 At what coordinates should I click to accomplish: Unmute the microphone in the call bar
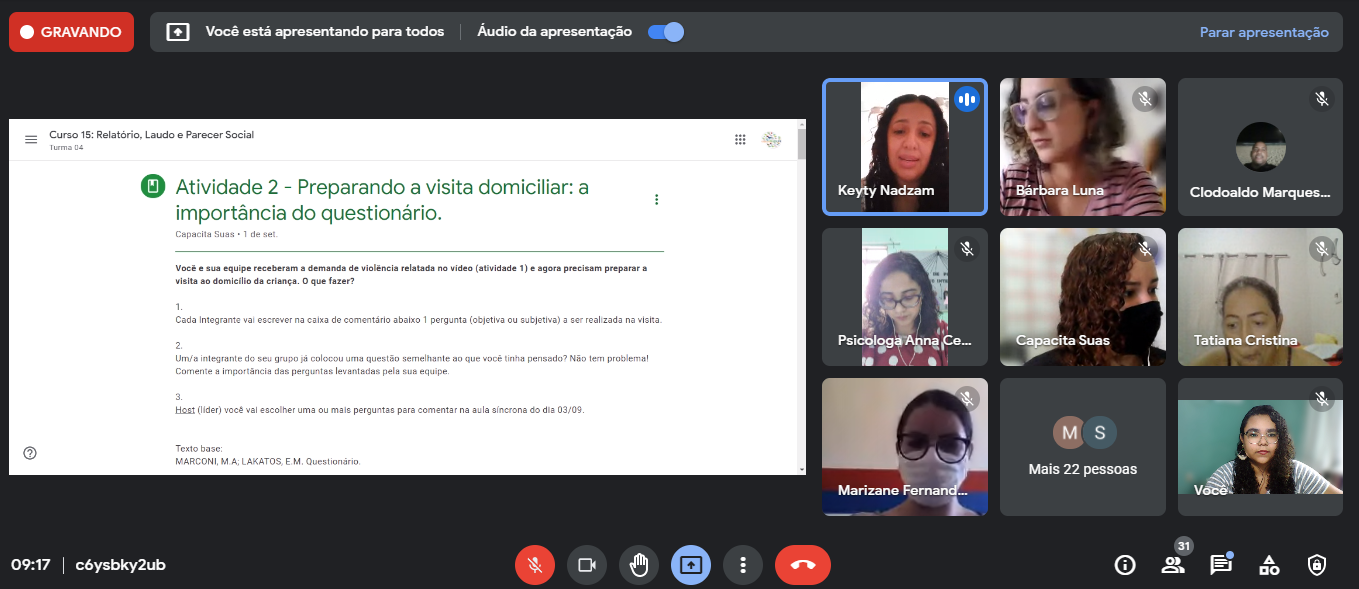pyautogui.click(x=535, y=565)
